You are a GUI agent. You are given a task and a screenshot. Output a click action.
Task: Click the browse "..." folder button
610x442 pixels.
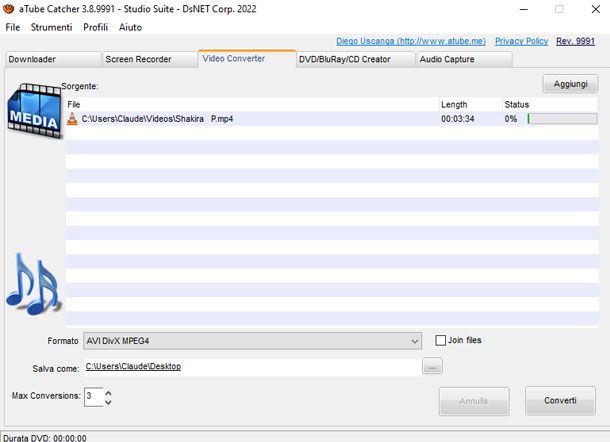432,367
